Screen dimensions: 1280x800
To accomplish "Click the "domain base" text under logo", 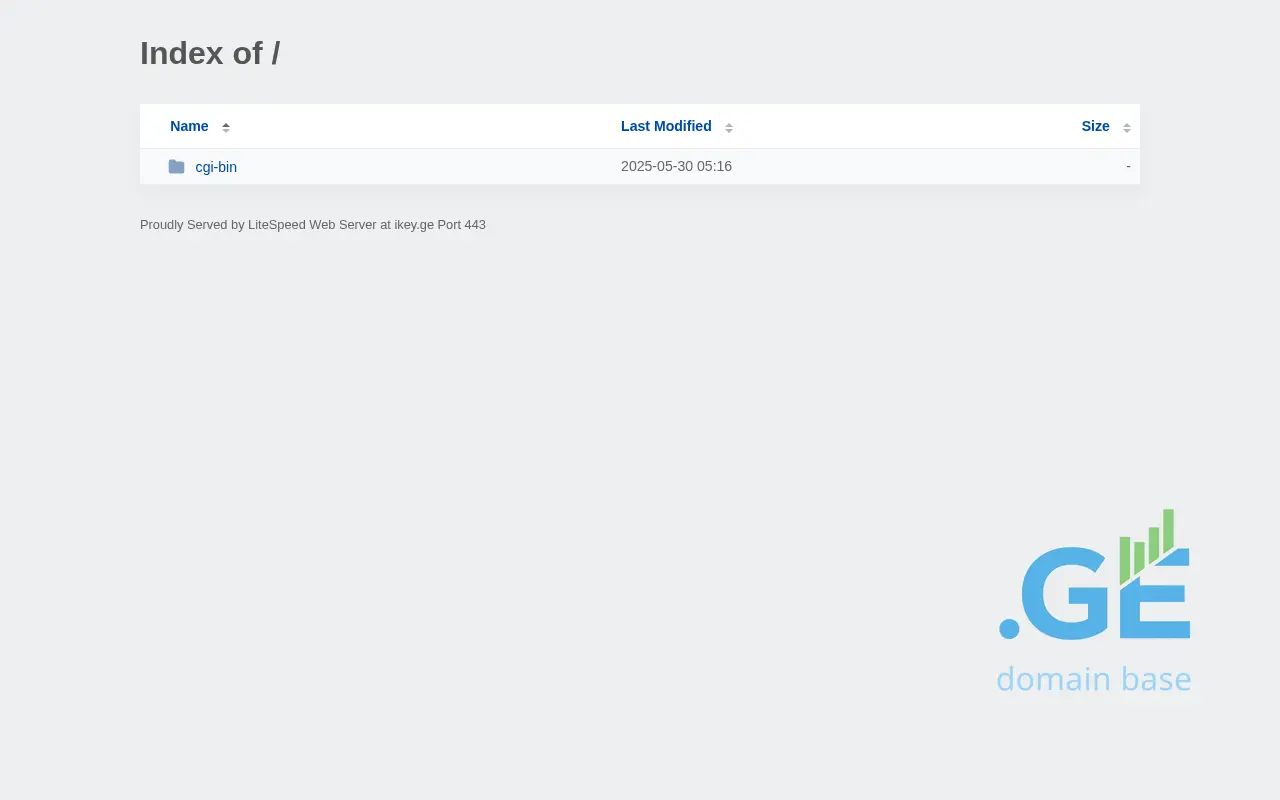I will click(1093, 679).
